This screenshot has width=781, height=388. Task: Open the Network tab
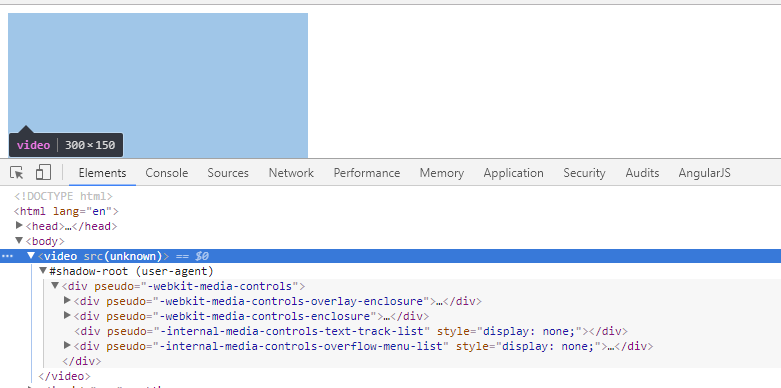click(x=291, y=173)
